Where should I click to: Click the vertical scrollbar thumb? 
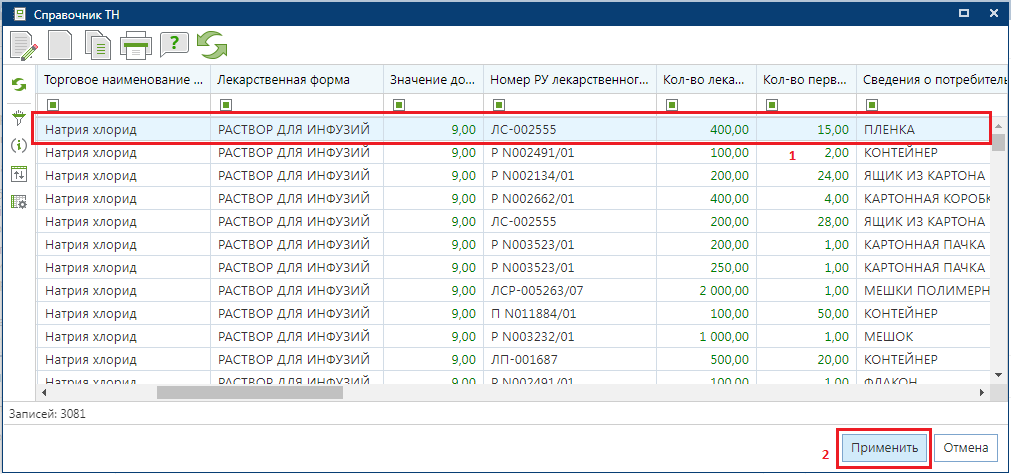999,141
